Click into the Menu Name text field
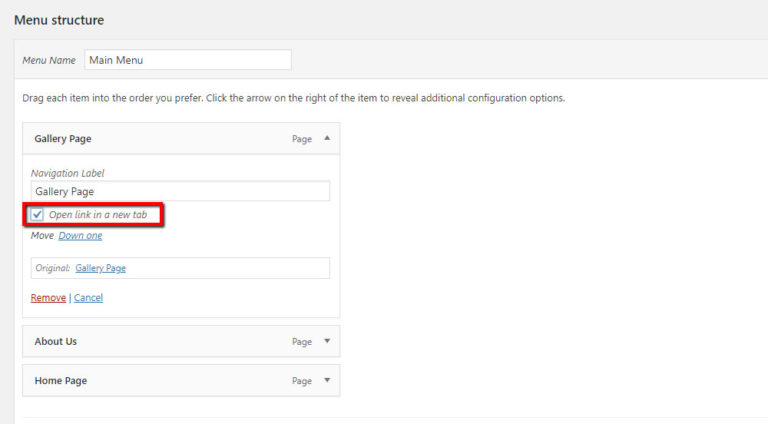This screenshot has width=768, height=424. click(x=187, y=60)
